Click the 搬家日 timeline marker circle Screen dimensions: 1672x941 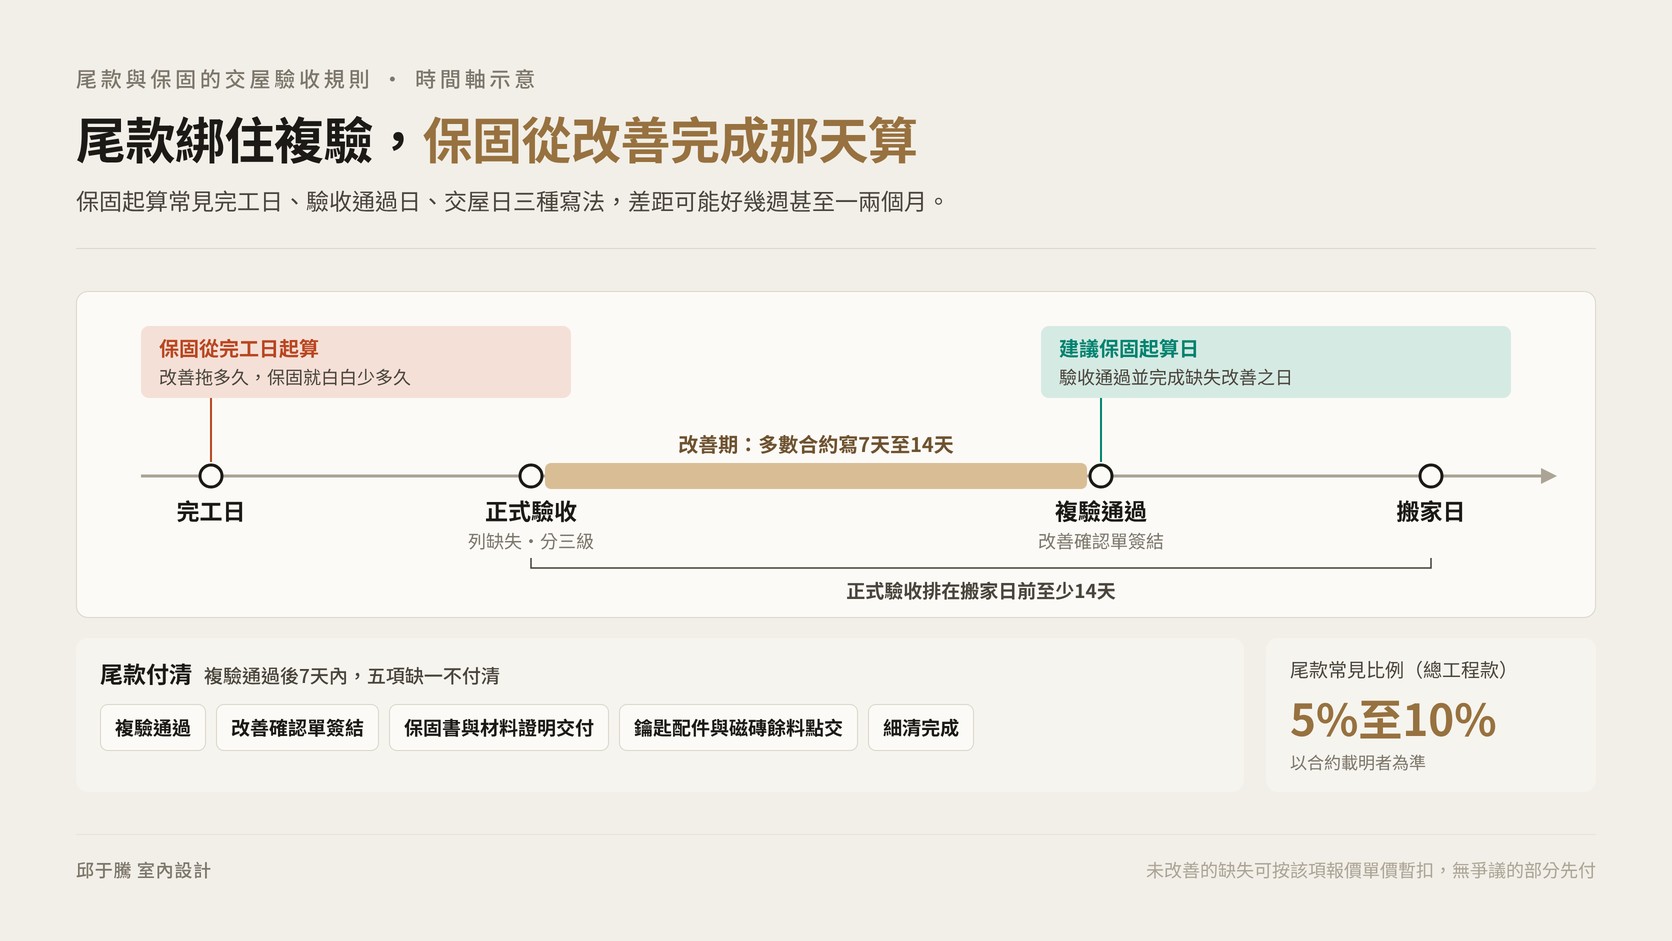(1431, 476)
